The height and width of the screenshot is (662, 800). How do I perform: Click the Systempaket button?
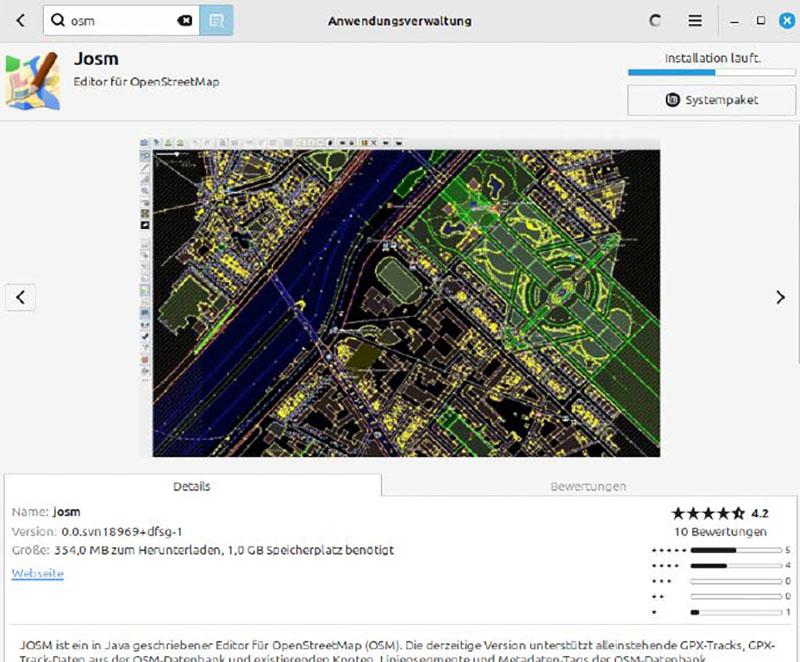(712, 100)
